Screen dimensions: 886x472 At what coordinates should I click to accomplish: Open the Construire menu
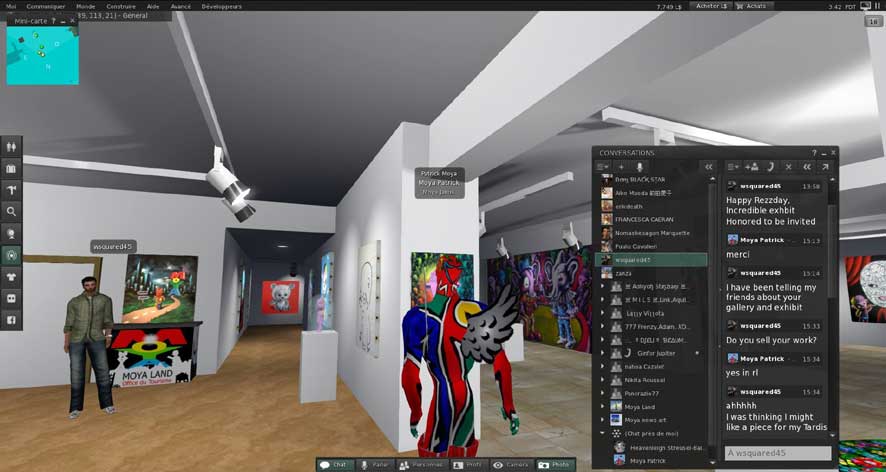click(x=120, y=6)
